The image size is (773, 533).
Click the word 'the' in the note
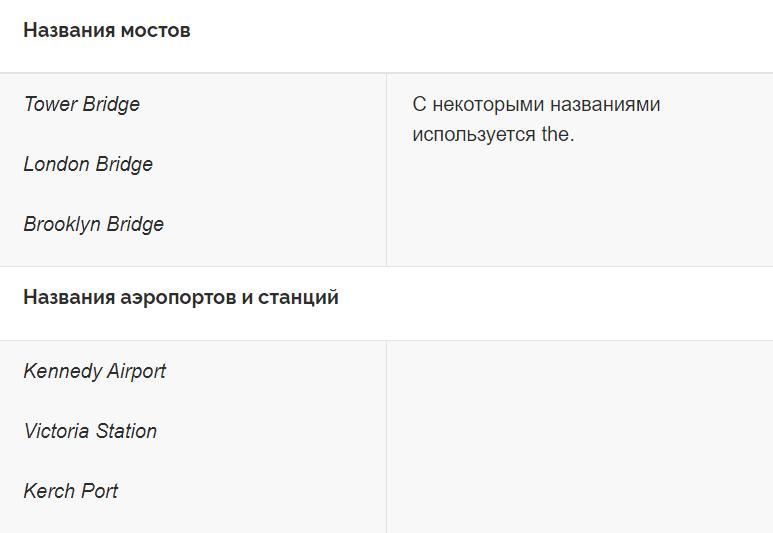(x=555, y=134)
